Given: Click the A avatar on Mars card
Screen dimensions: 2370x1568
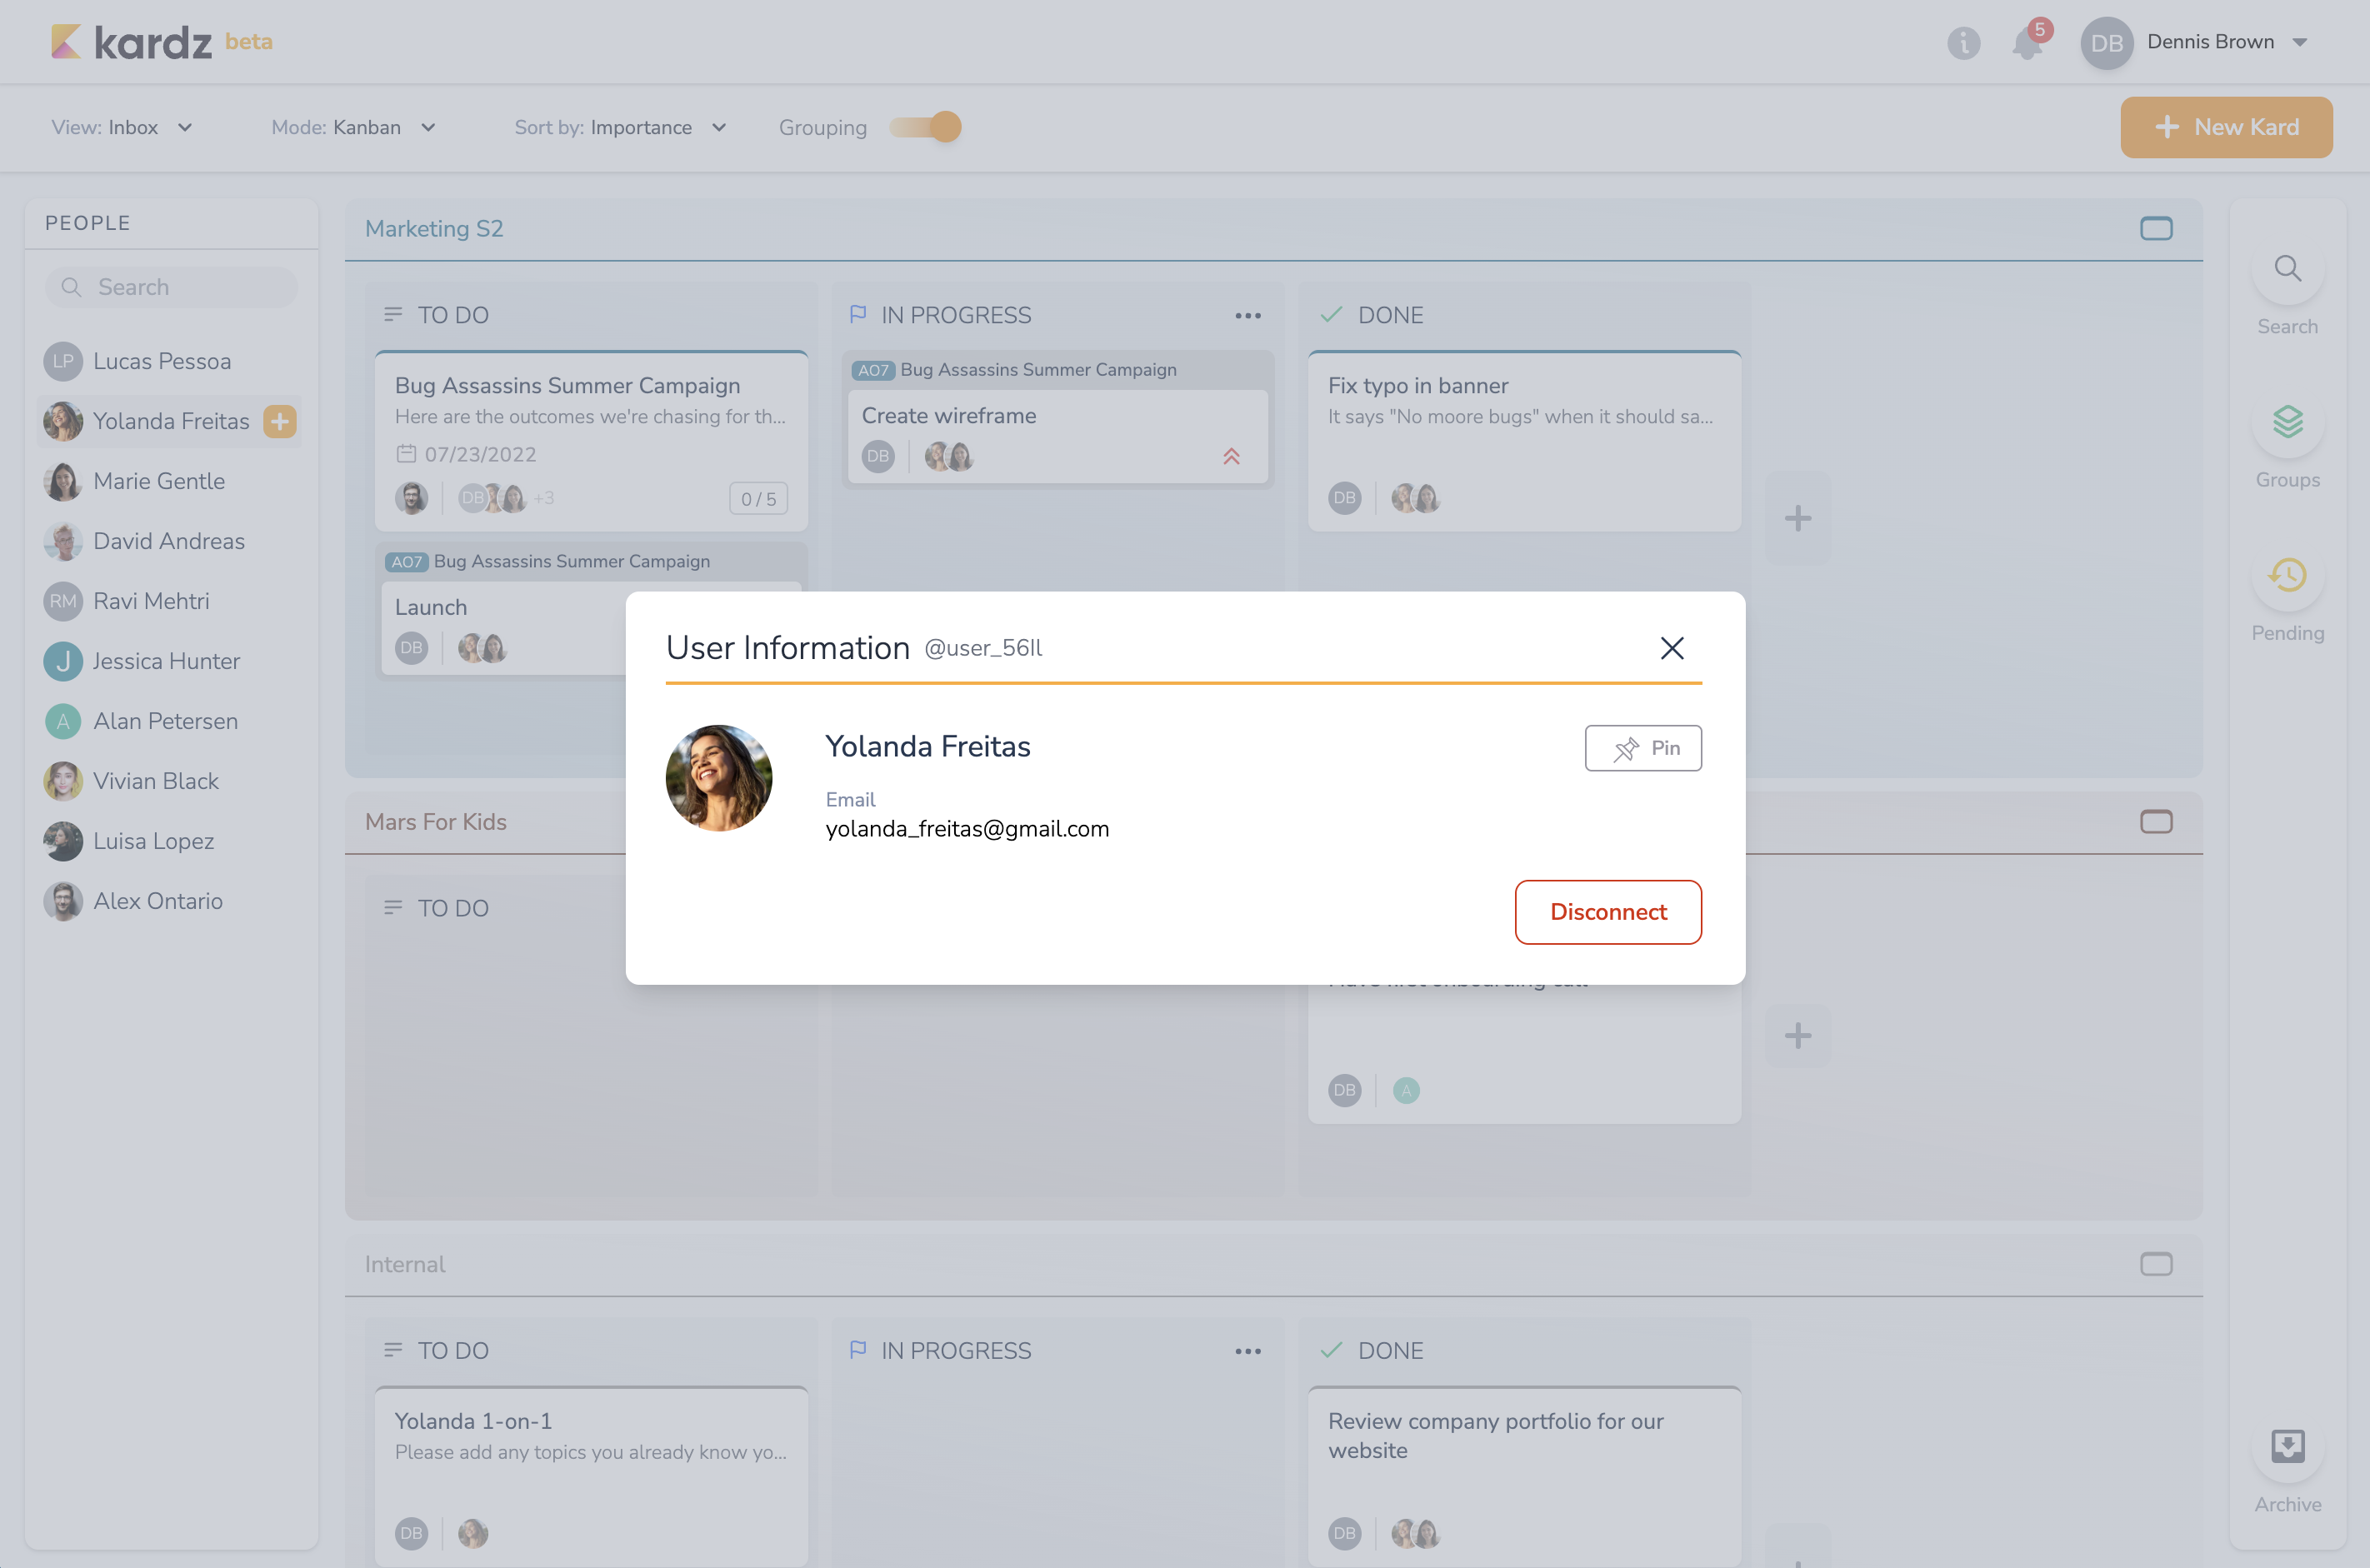Looking at the screenshot, I should 1406,1091.
